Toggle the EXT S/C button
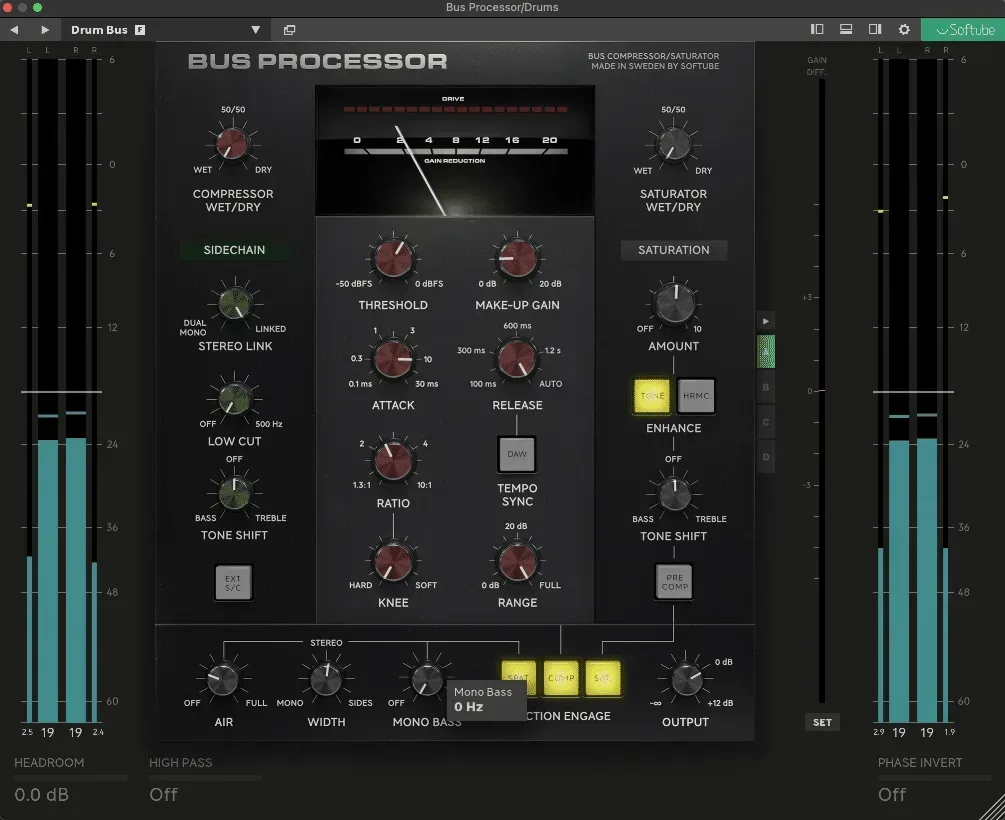The image size is (1005, 820). pos(233,583)
